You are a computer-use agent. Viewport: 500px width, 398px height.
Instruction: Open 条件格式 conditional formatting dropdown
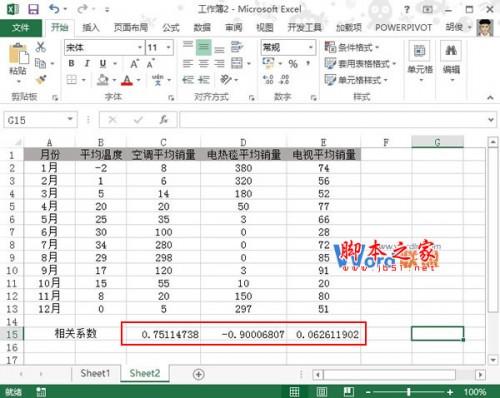click(352, 47)
